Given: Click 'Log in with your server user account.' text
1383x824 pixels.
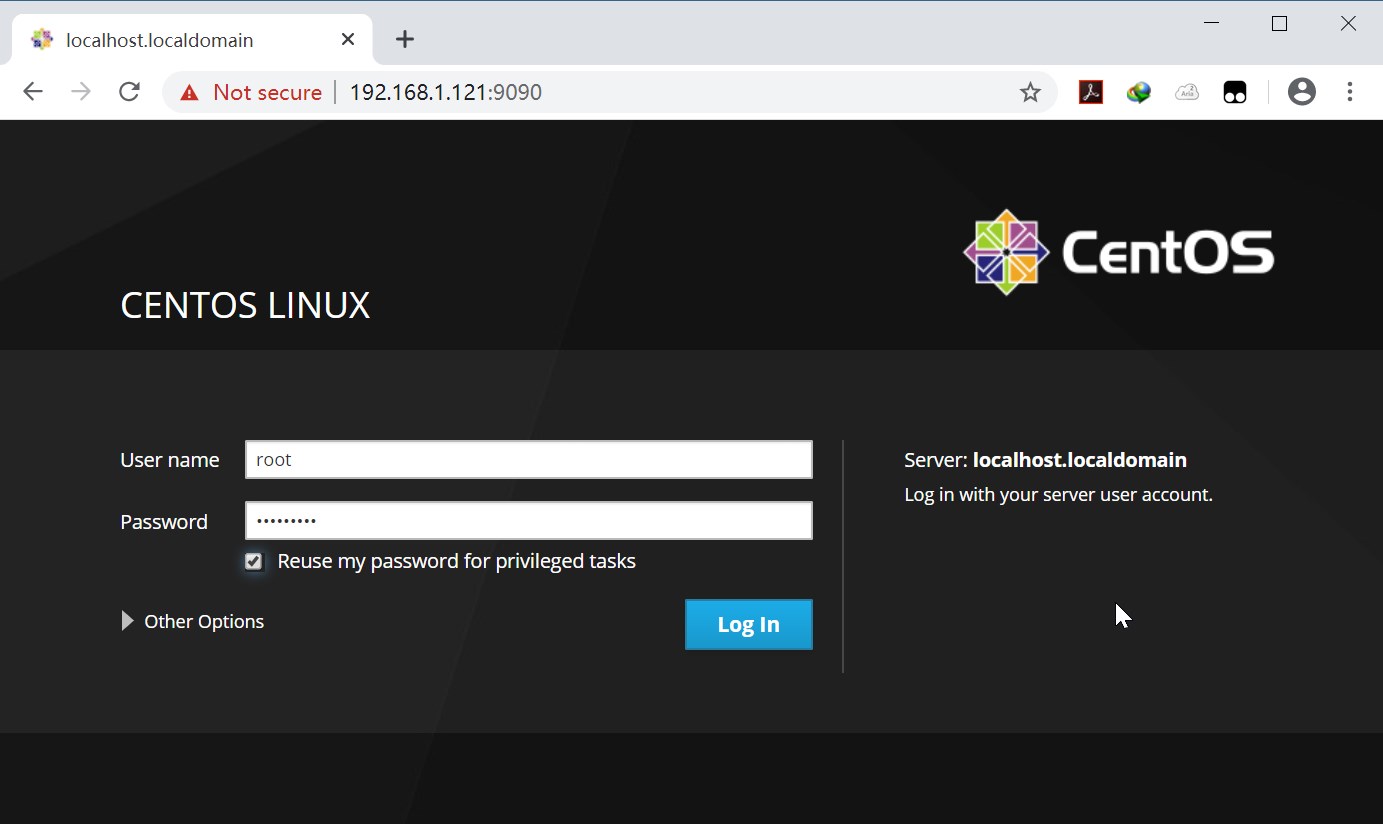Looking at the screenshot, I should point(1058,494).
